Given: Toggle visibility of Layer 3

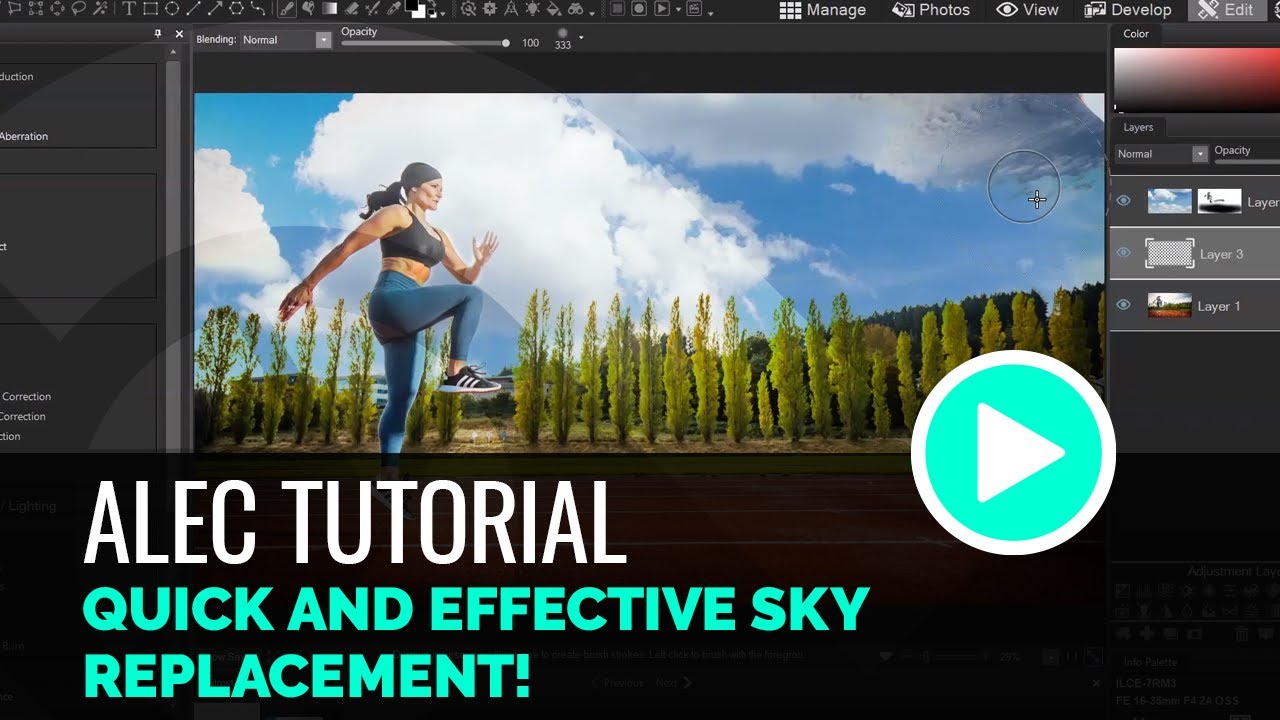Looking at the screenshot, I should pyautogui.click(x=1123, y=253).
